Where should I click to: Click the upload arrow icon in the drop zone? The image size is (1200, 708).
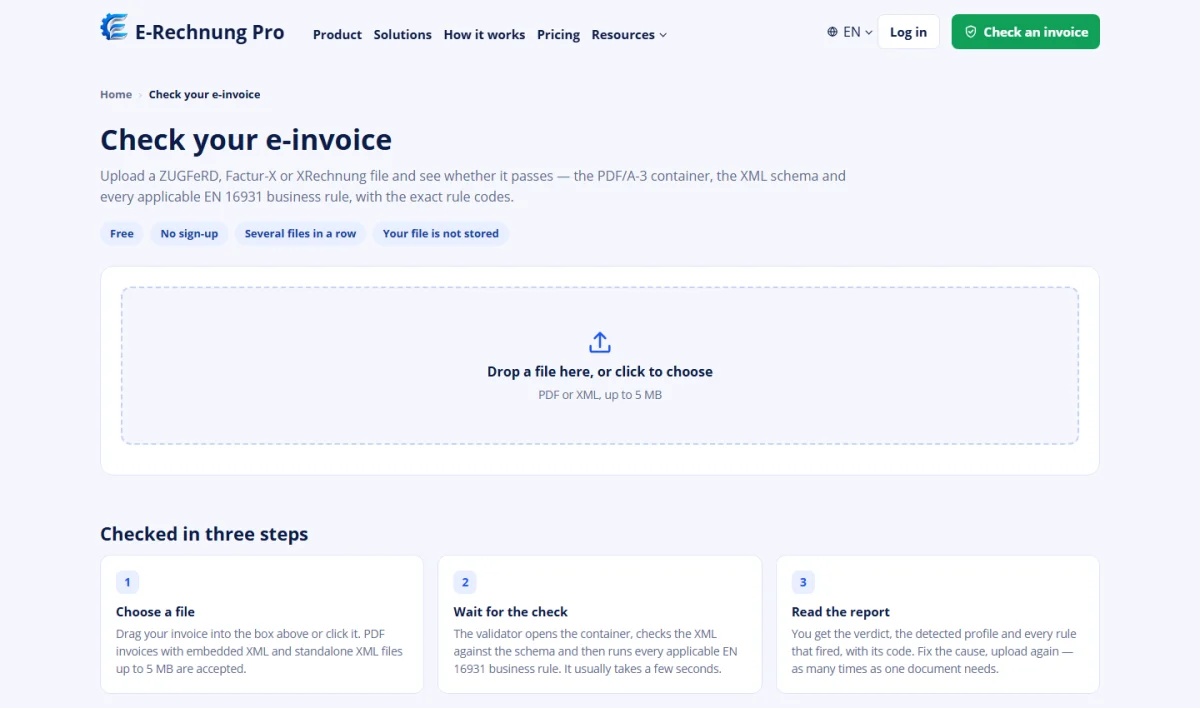pos(600,343)
